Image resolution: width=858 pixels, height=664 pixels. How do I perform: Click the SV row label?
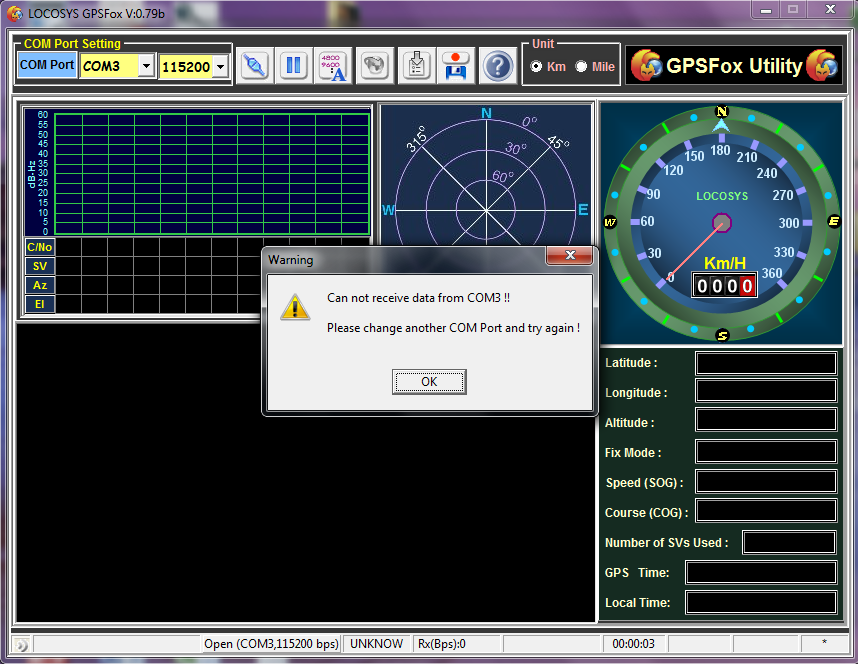(x=39, y=266)
